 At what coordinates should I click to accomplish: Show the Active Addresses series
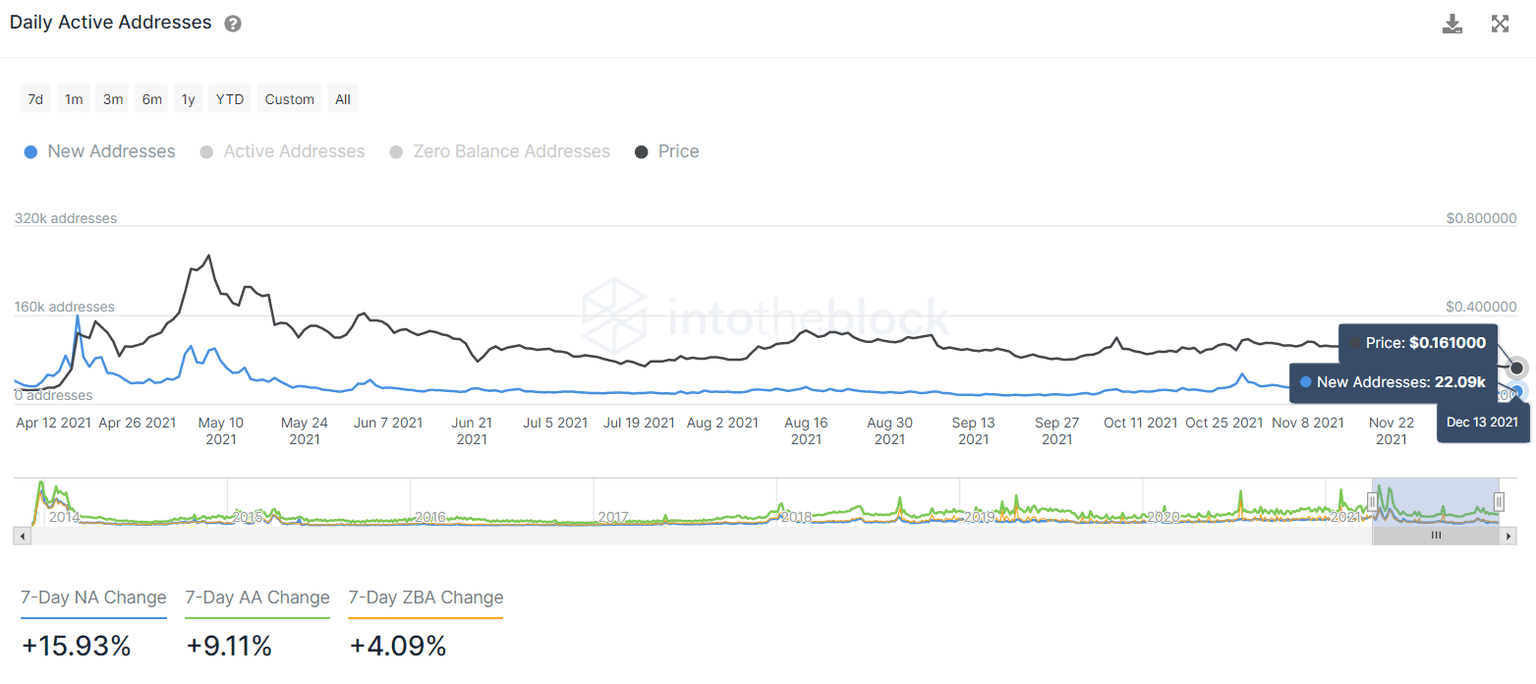click(282, 152)
